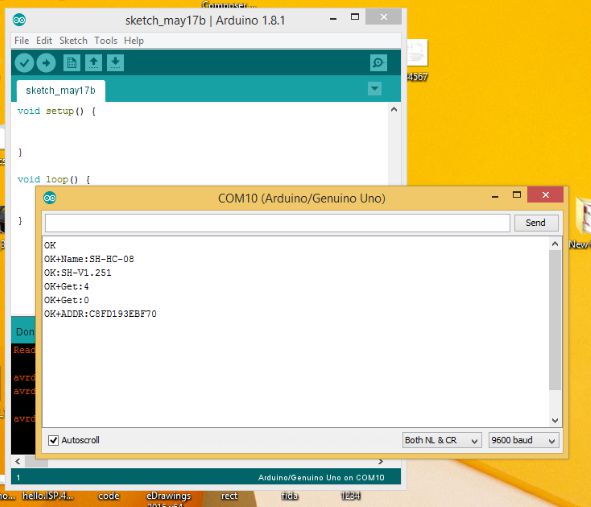The width and height of the screenshot is (591, 507).
Task: Click status text Arduino/Genuino Uno on COM10
Action: coord(321,478)
